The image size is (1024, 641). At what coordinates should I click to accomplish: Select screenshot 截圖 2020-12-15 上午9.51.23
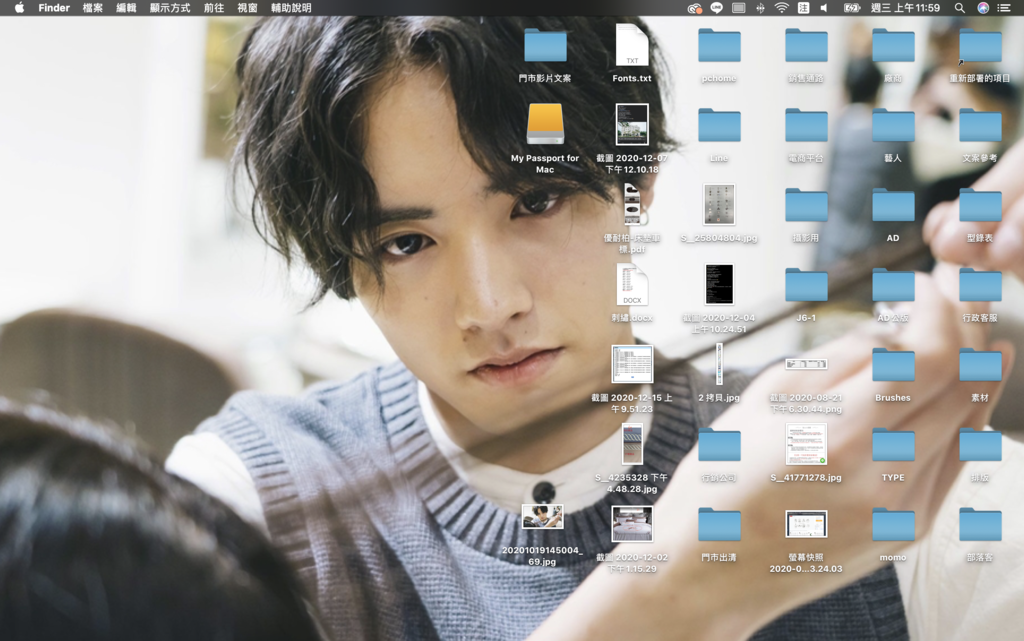(x=632, y=364)
